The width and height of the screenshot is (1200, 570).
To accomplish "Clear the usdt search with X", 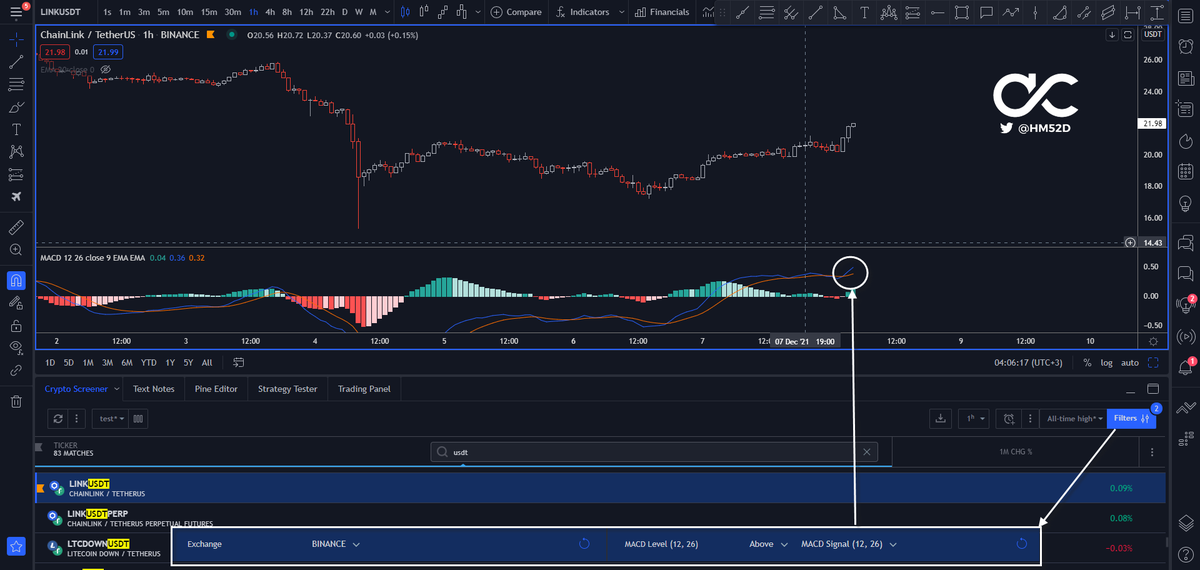I will (x=866, y=452).
